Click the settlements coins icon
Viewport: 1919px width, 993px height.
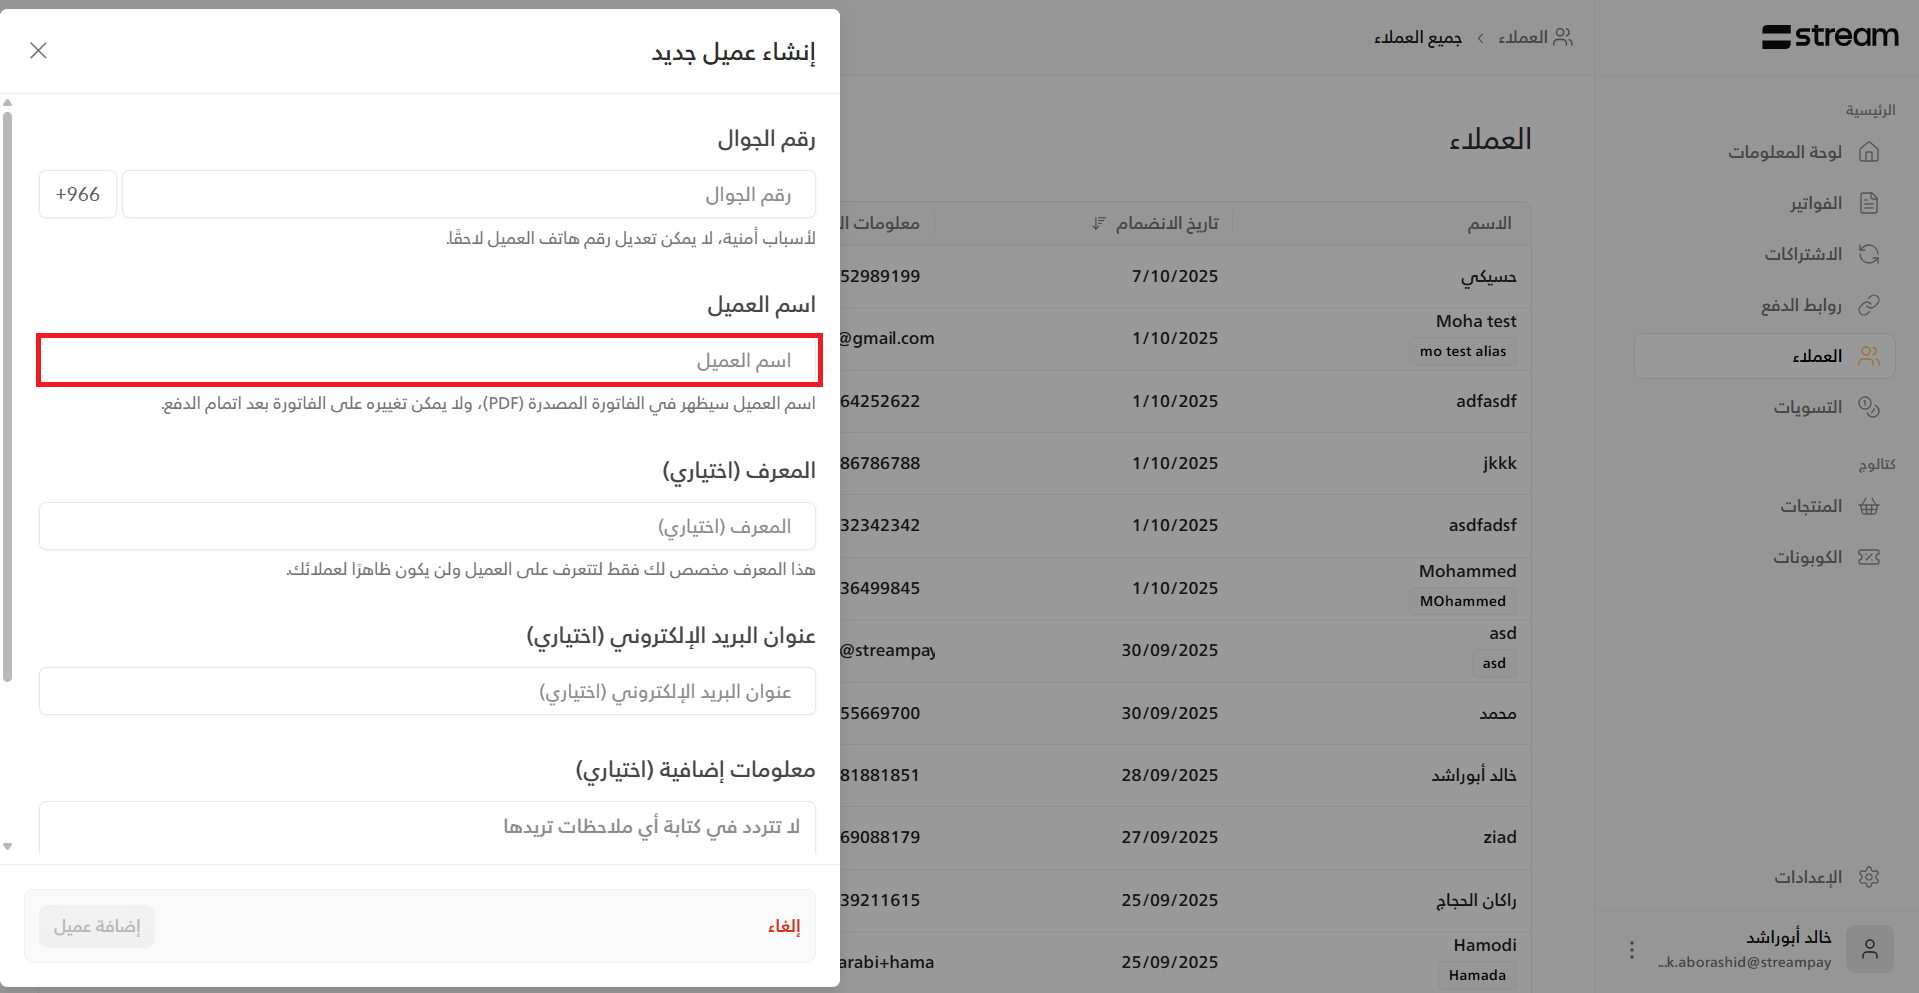[x=1868, y=407]
